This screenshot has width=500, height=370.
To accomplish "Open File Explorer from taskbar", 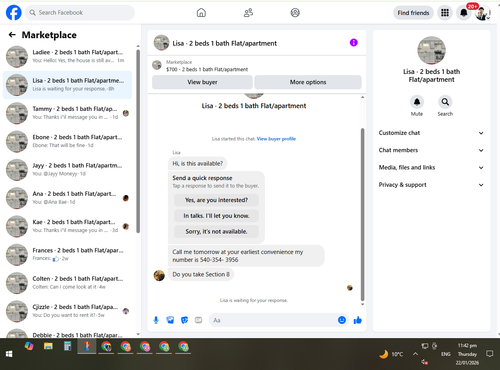I will (x=48, y=347).
